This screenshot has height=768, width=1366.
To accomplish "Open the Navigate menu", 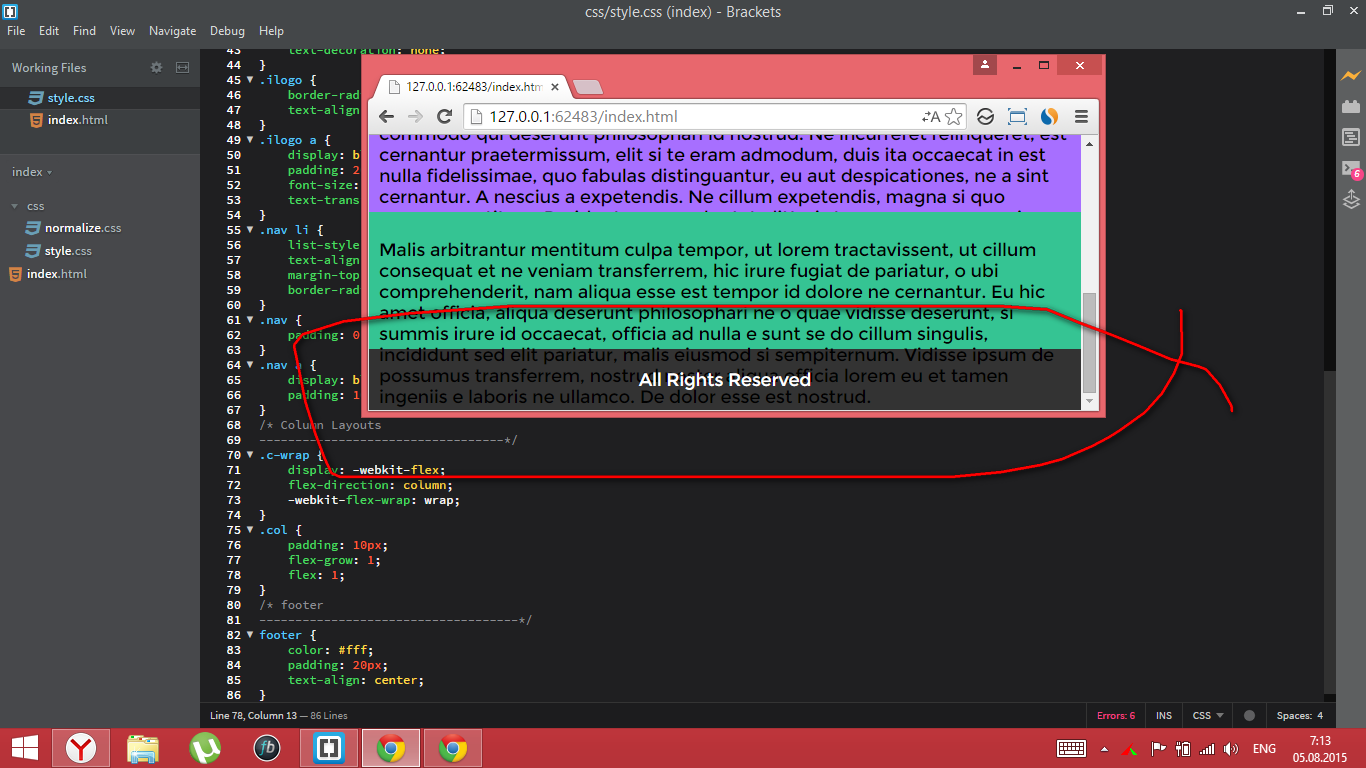I will 172,31.
